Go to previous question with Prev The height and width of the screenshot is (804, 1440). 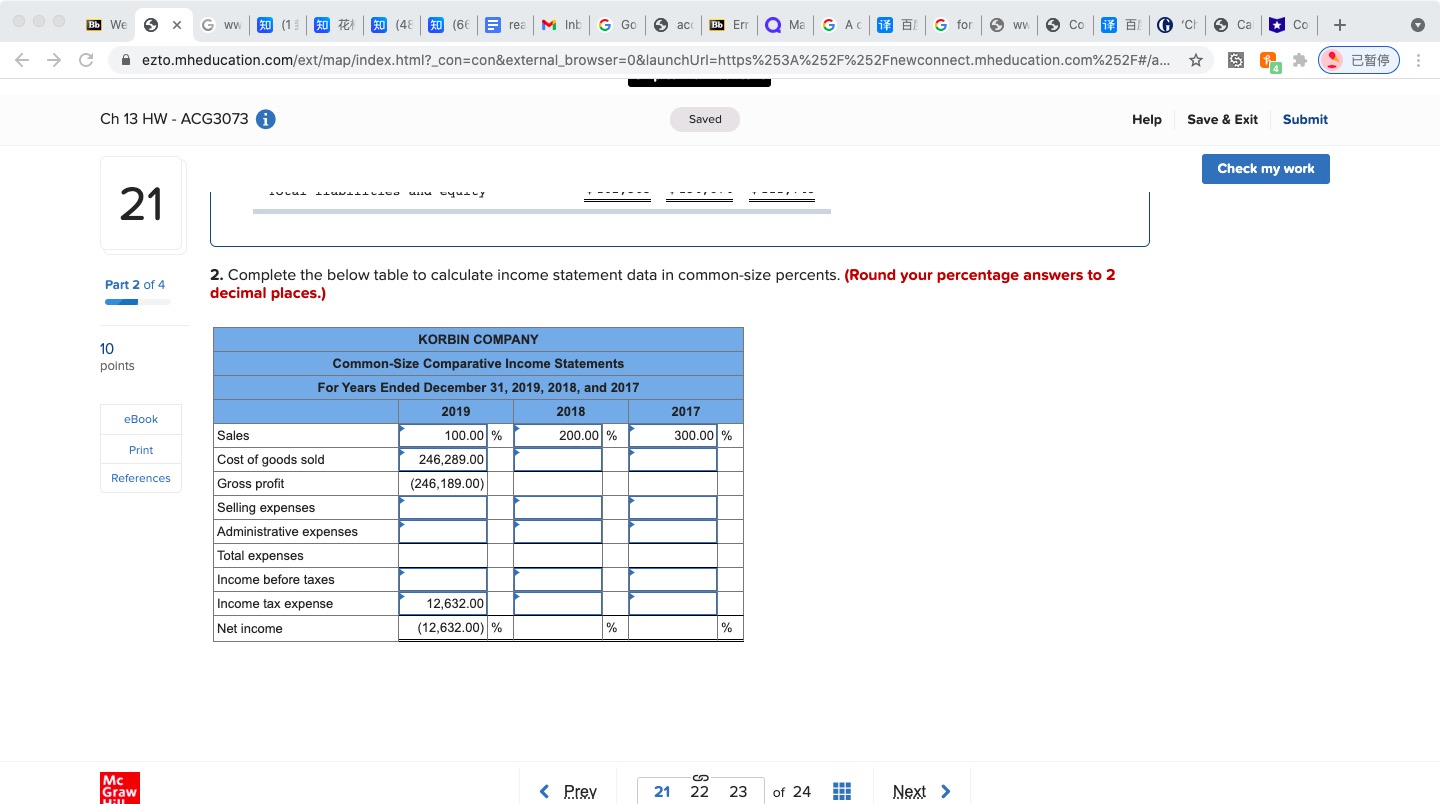569,792
